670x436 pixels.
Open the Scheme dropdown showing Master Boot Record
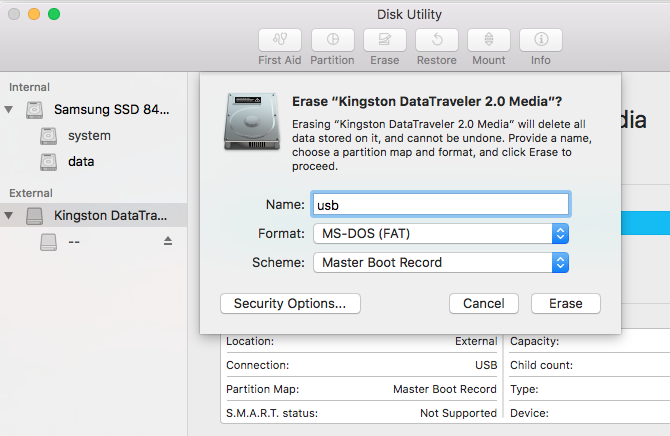click(440, 263)
